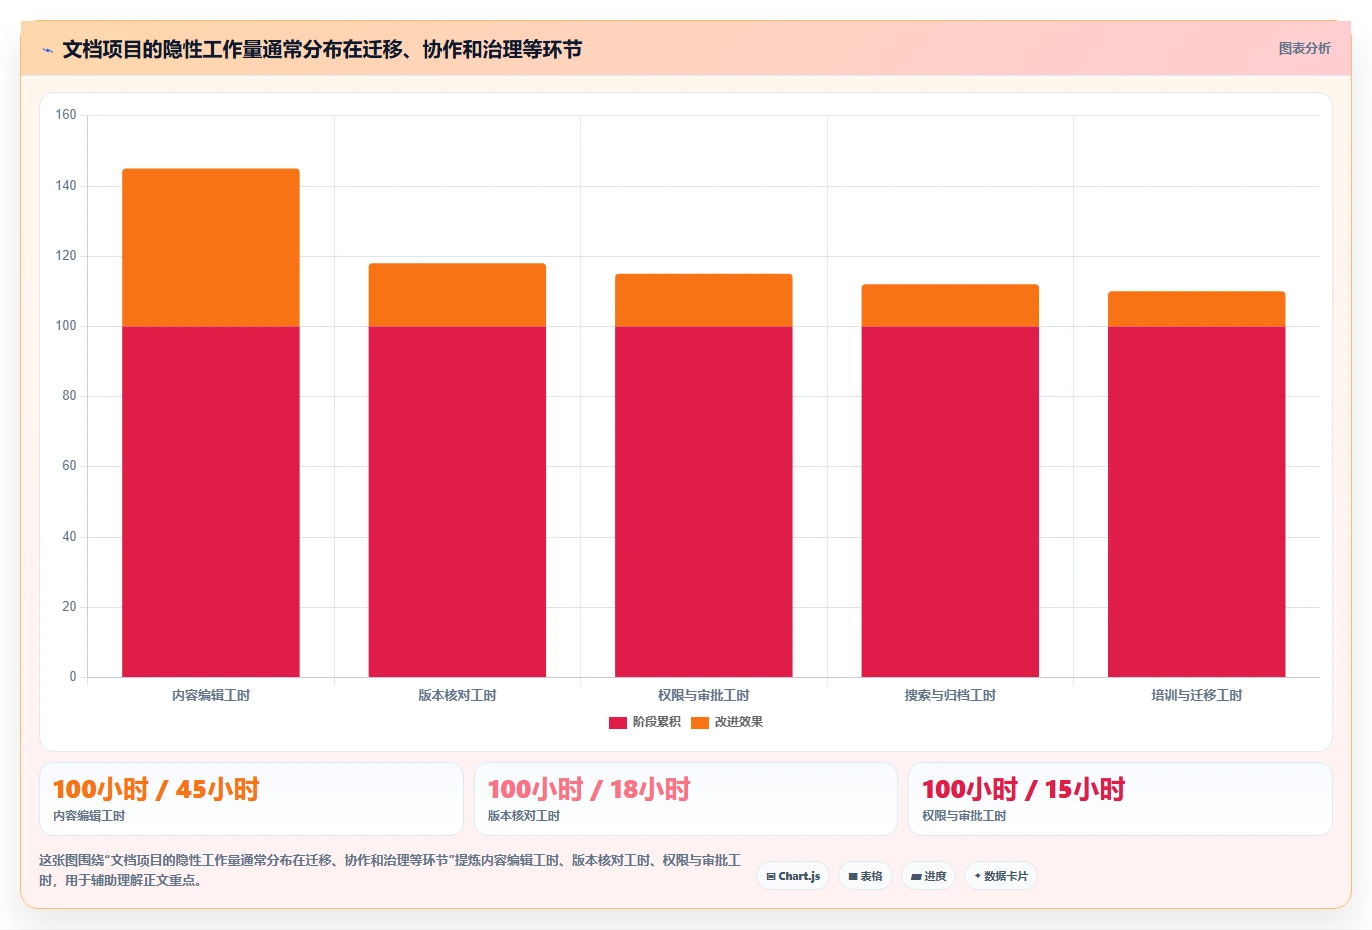
Task: Click the red 阶段累积 legend color box
Action: pyautogui.click(x=618, y=722)
